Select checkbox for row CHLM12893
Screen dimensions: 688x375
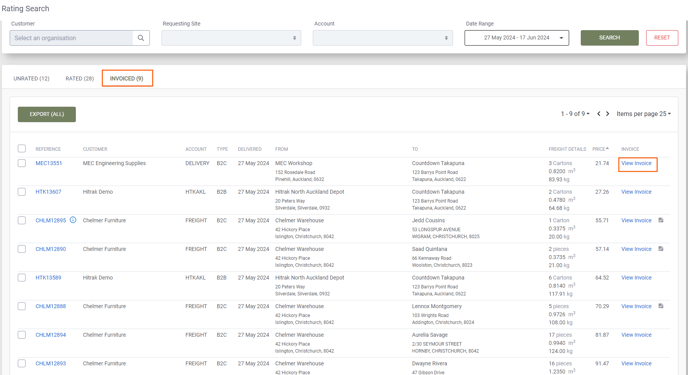point(22,363)
